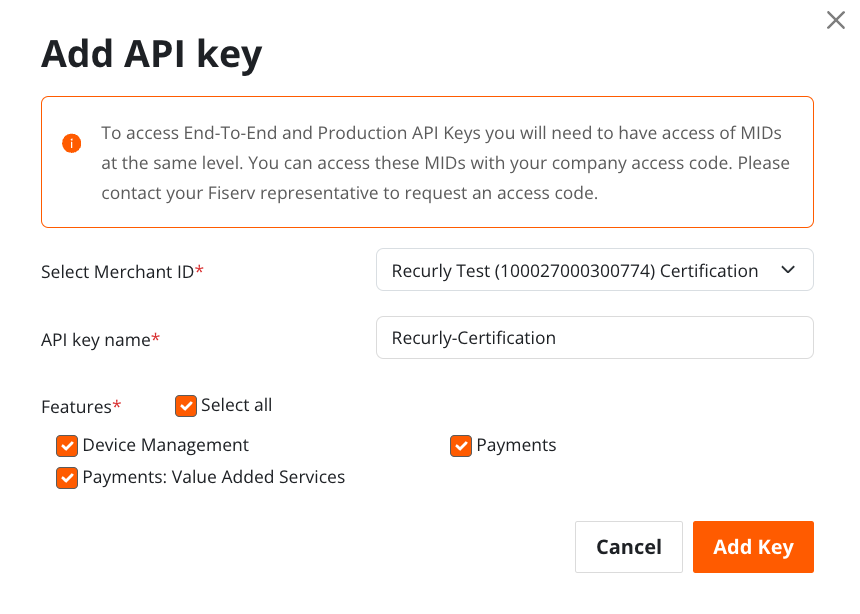Click the Cancel button

[x=629, y=547]
